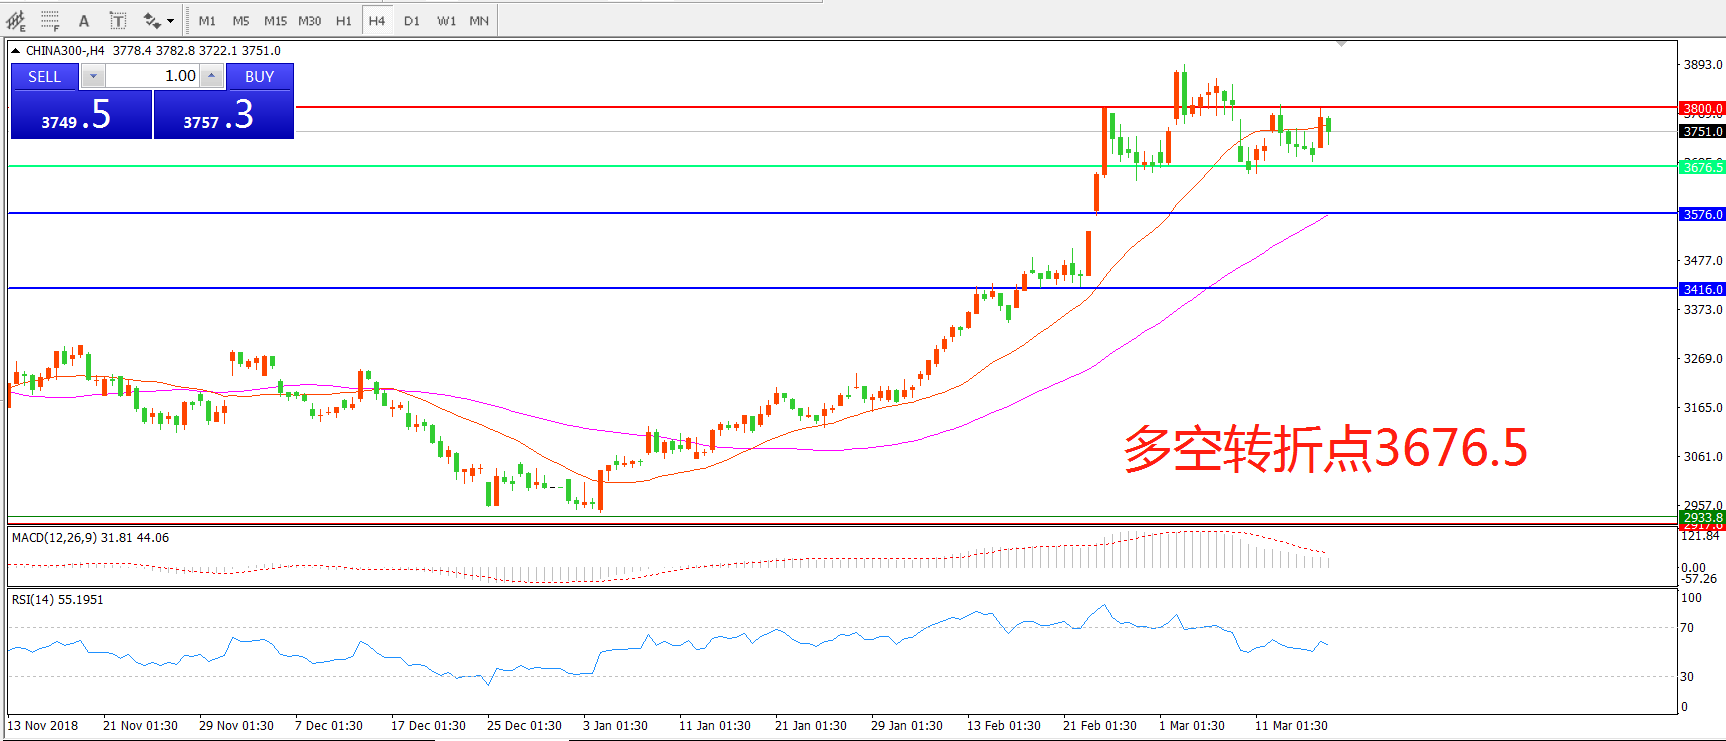The height and width of the screenshot is (741, 1726).
Task: Select the W1 weekly timeframe
Action: (446, 20)
